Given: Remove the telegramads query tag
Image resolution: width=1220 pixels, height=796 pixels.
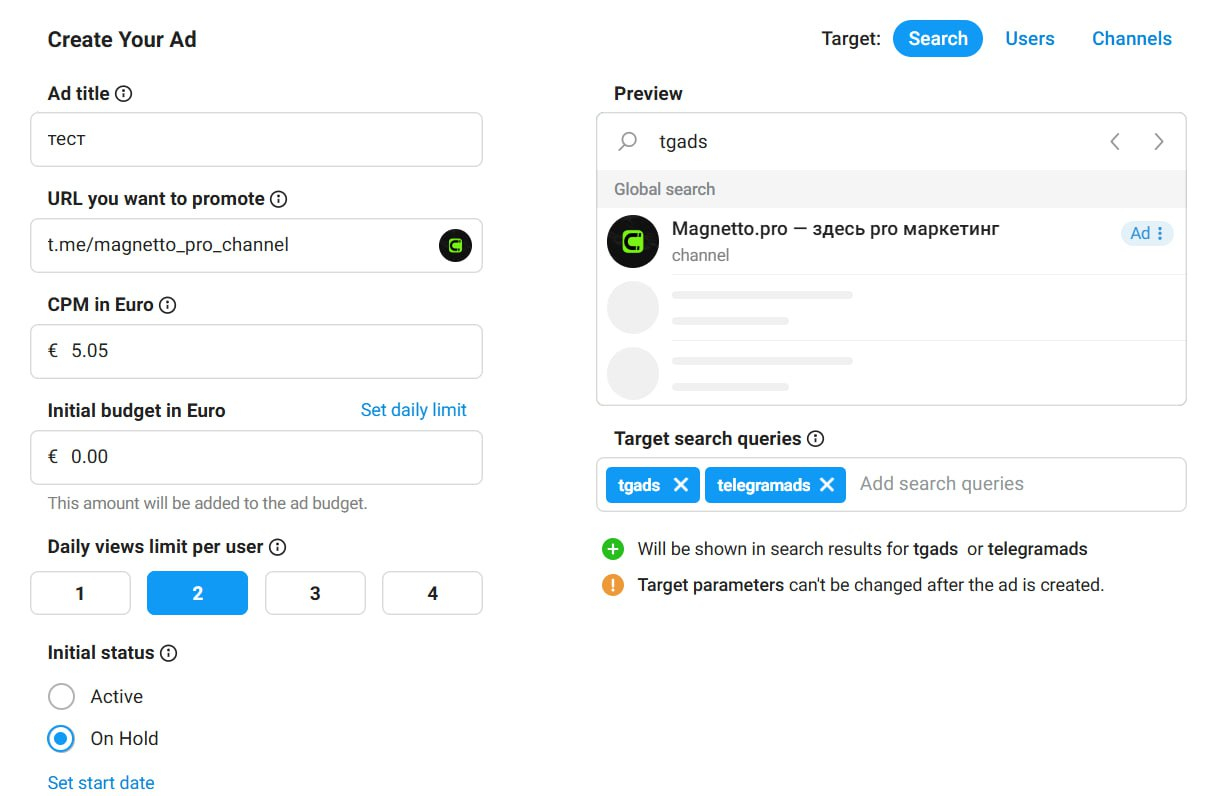Looking at the screenshot, I should coord(827,485).
